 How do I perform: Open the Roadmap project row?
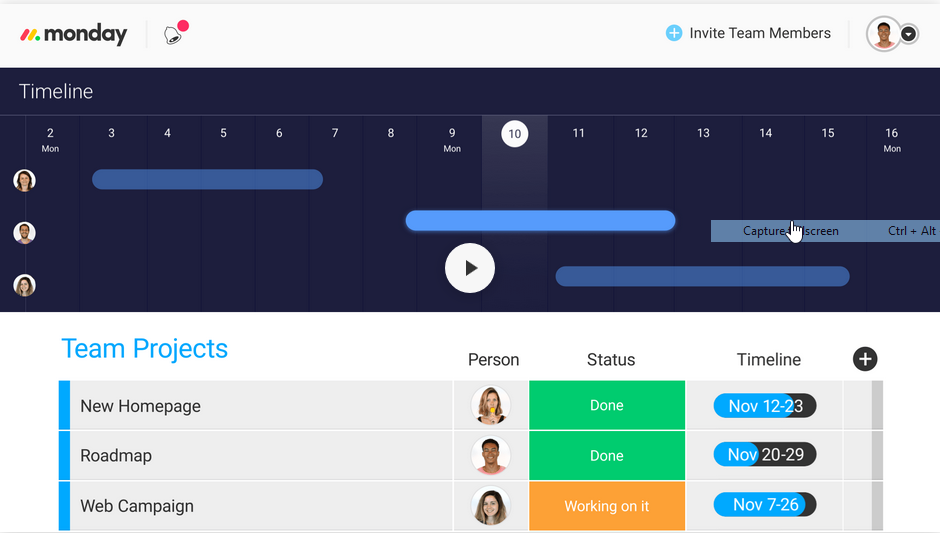tap(116, 455)
